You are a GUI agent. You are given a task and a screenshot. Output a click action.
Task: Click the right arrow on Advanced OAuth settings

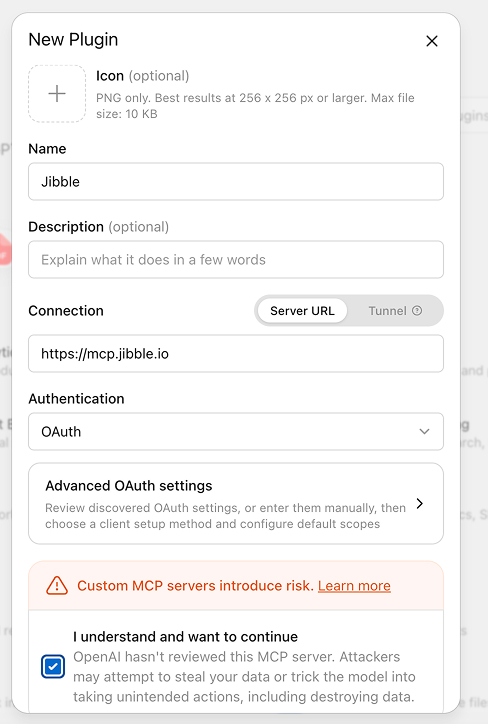point(420,503)
